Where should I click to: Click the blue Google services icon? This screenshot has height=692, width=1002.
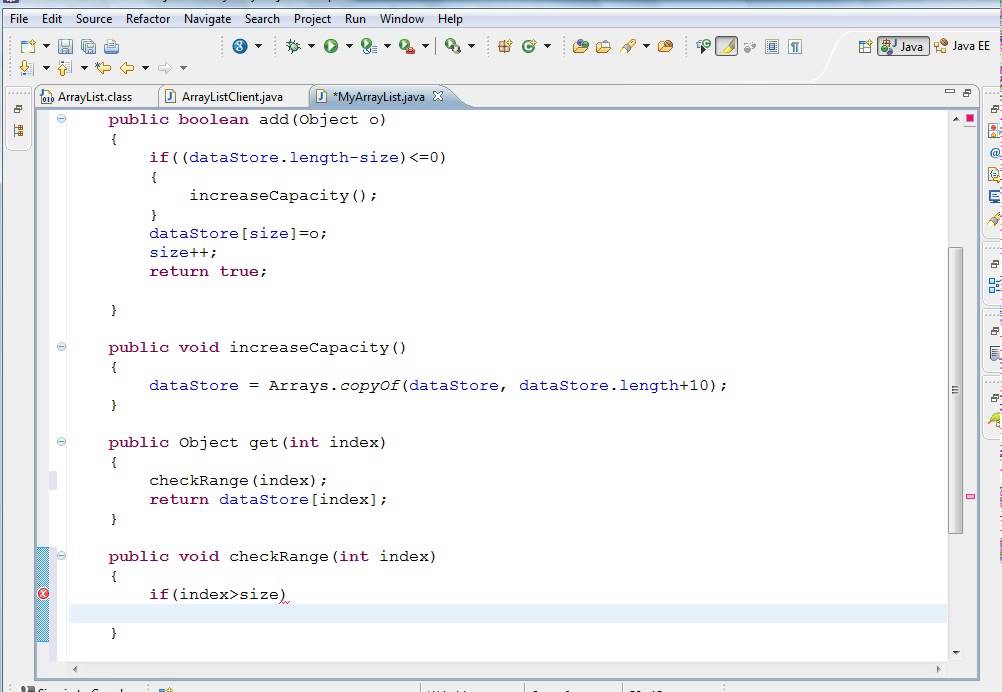[240, 46]
